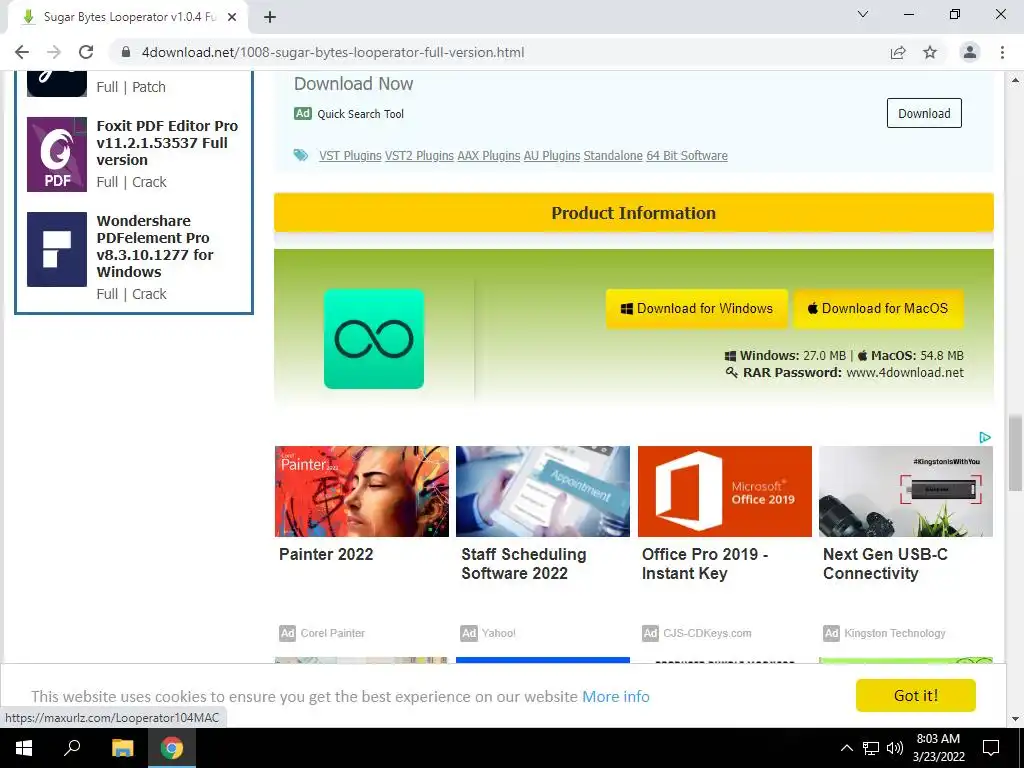This screenshot has height=768, width=1024.
Task: Open Staff Scheduling Software ad image
Action: 543,491
